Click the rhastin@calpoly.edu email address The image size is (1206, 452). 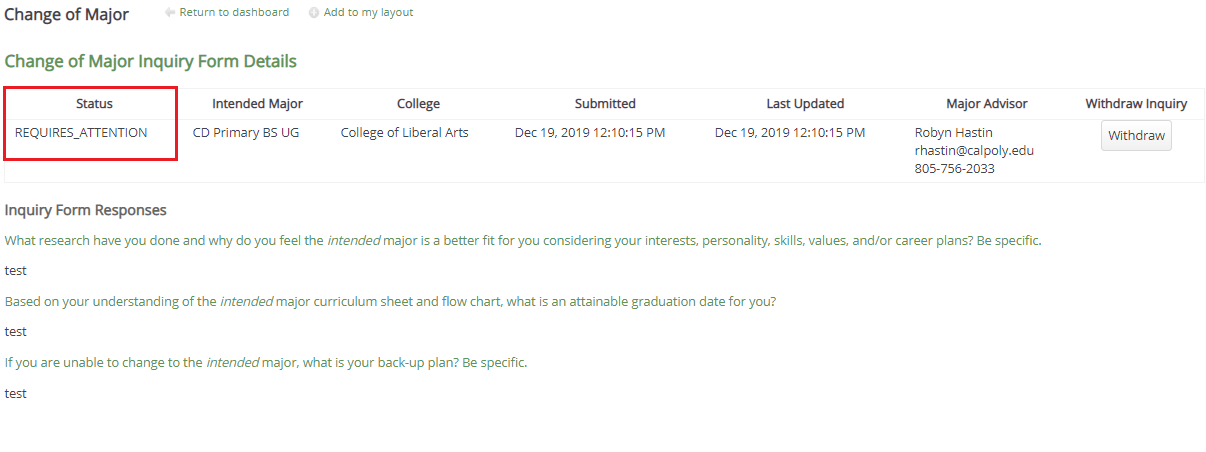click(x=974, y=150)
